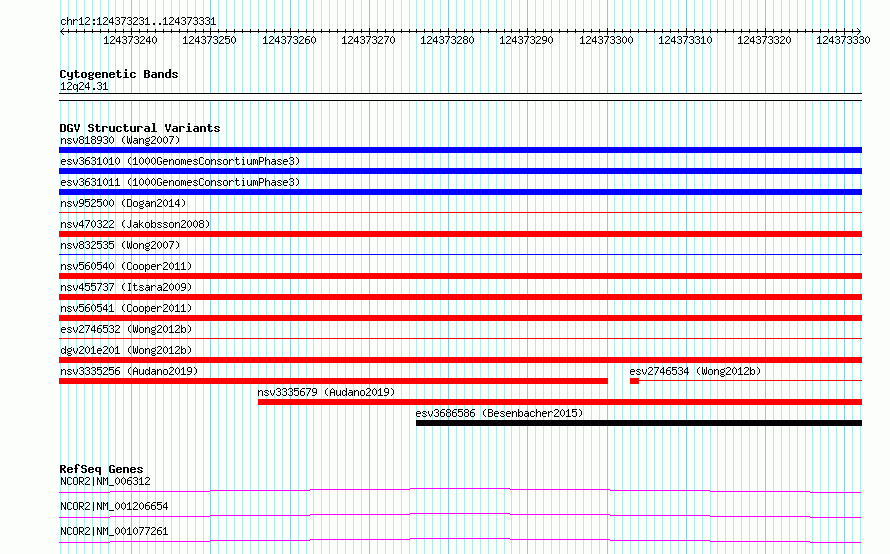Image resolution: width=890 pixels, height=554 pixels.
Task: Click ruler position 124373330
Action: click(843, 40)
